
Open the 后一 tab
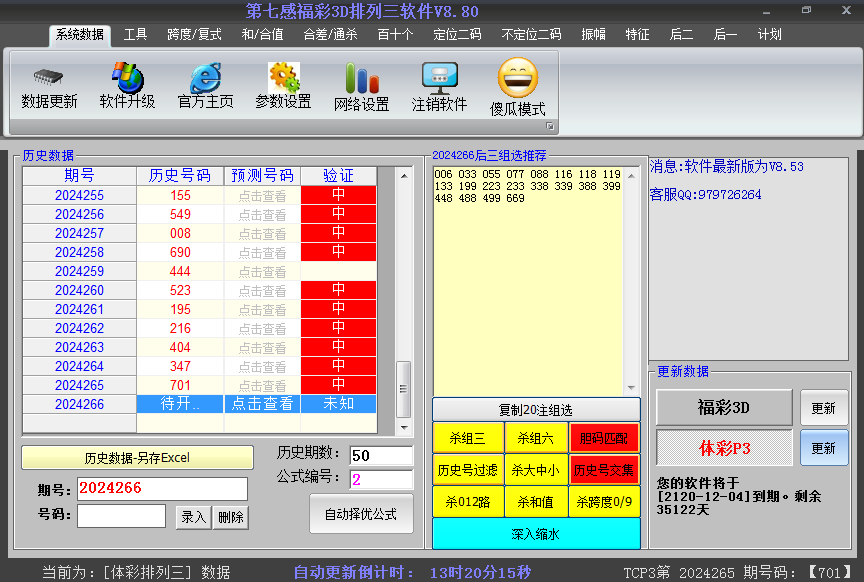(x=725, y=35)
